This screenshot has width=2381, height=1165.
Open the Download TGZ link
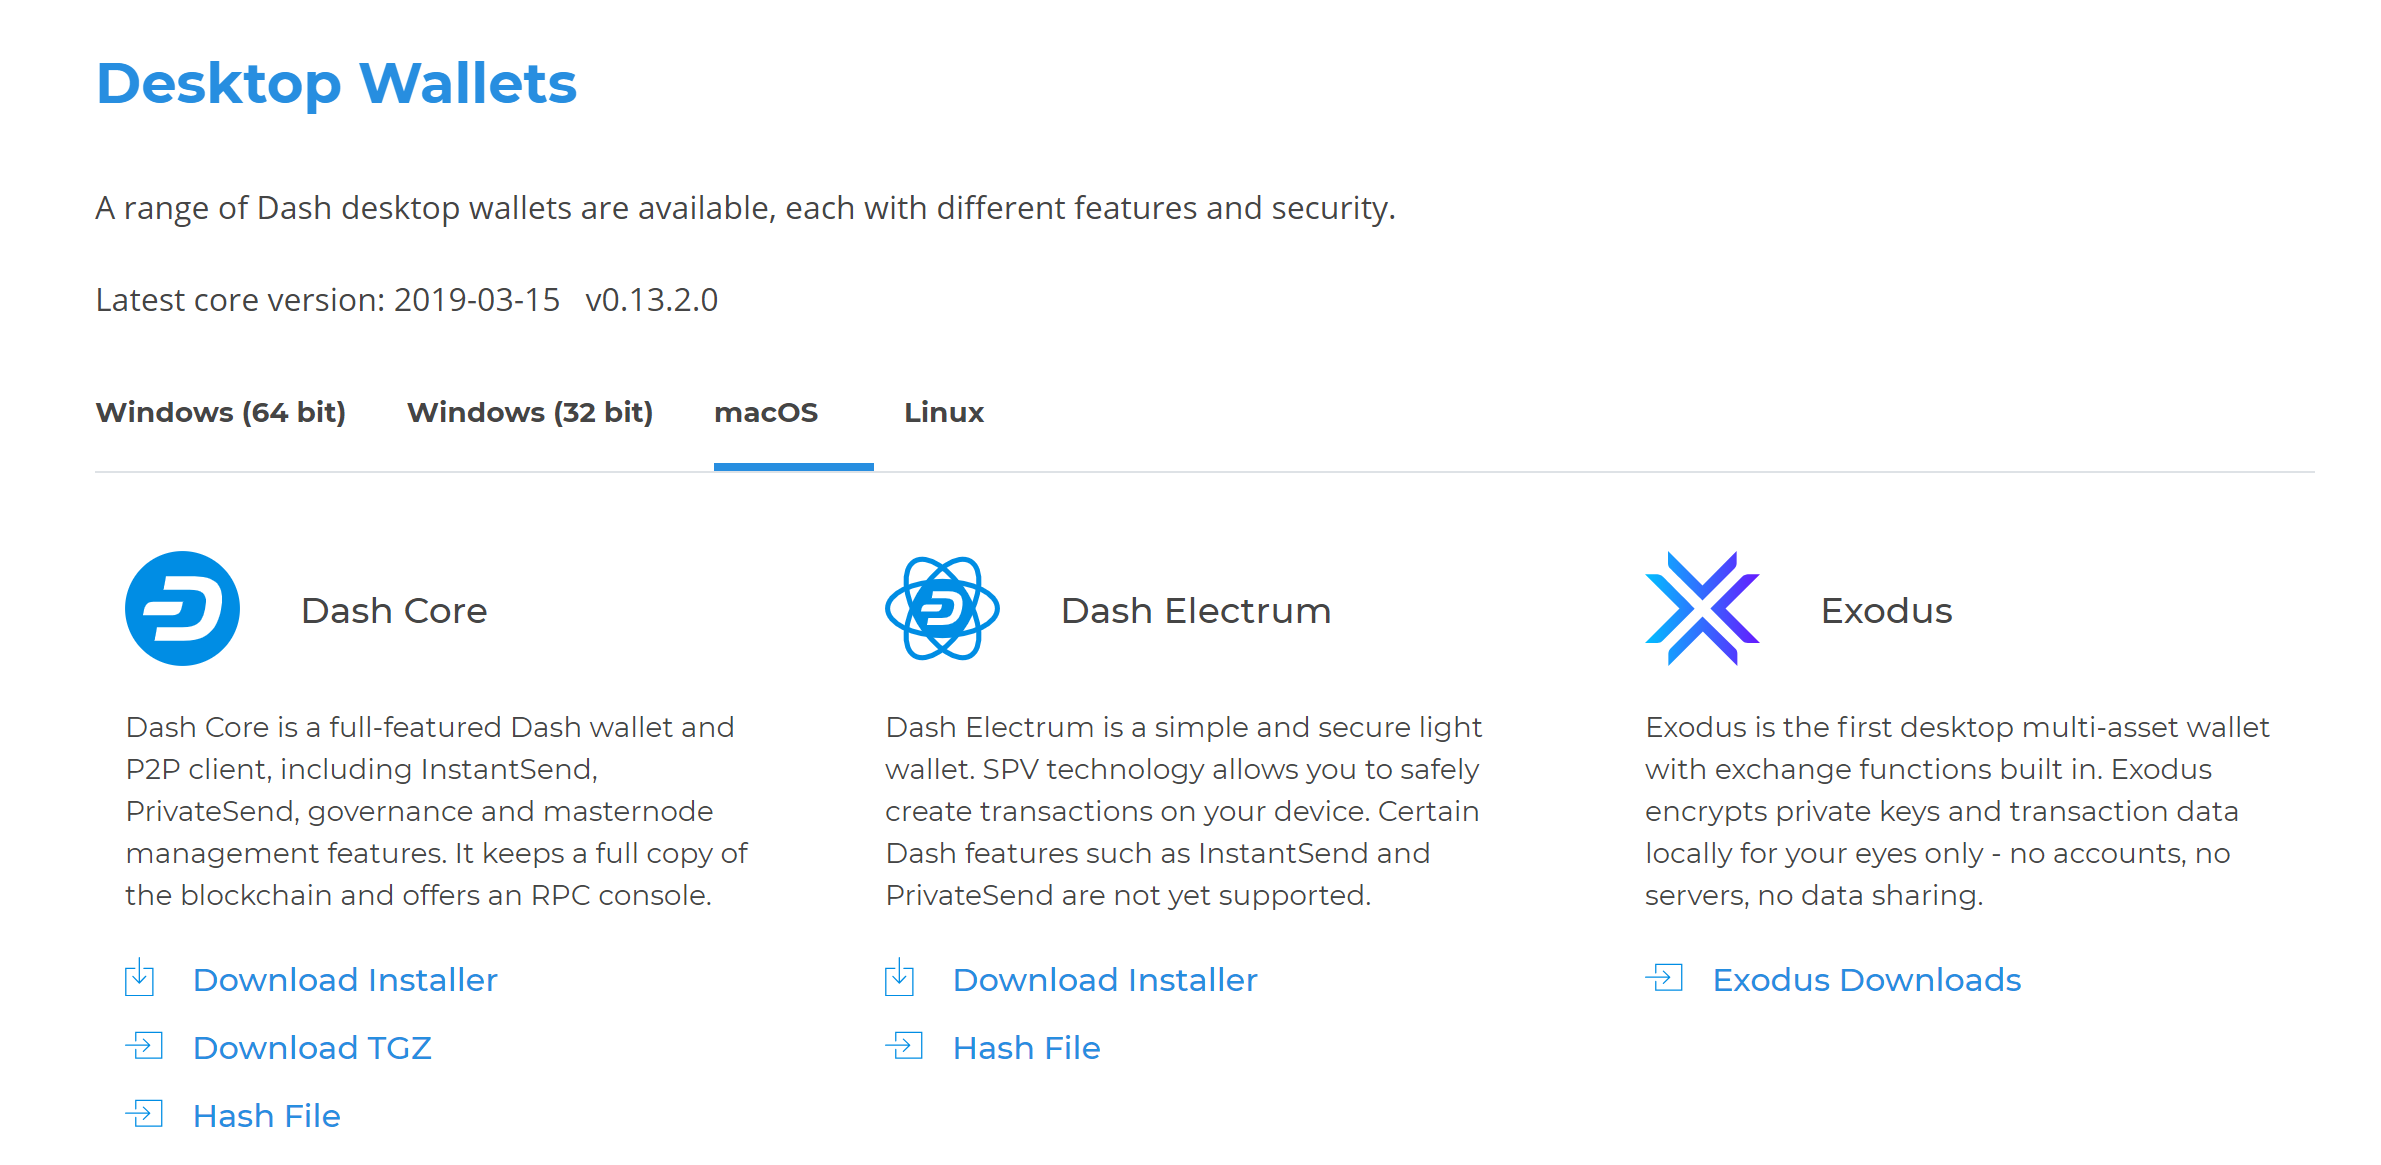312,1048
